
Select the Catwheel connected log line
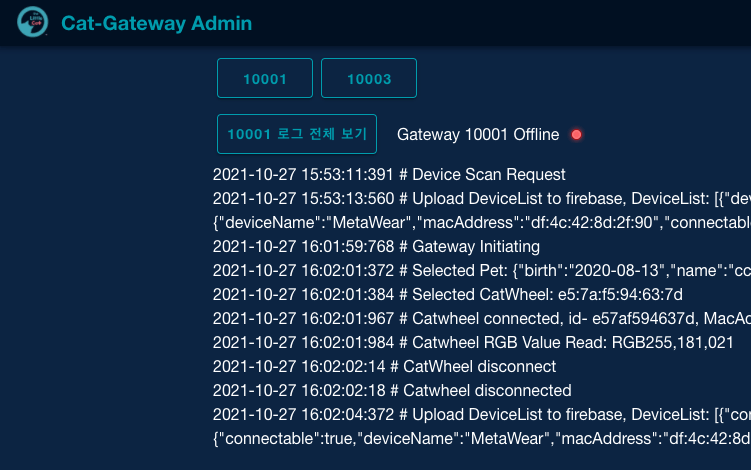pyautogui.click(x=480, y=318)
